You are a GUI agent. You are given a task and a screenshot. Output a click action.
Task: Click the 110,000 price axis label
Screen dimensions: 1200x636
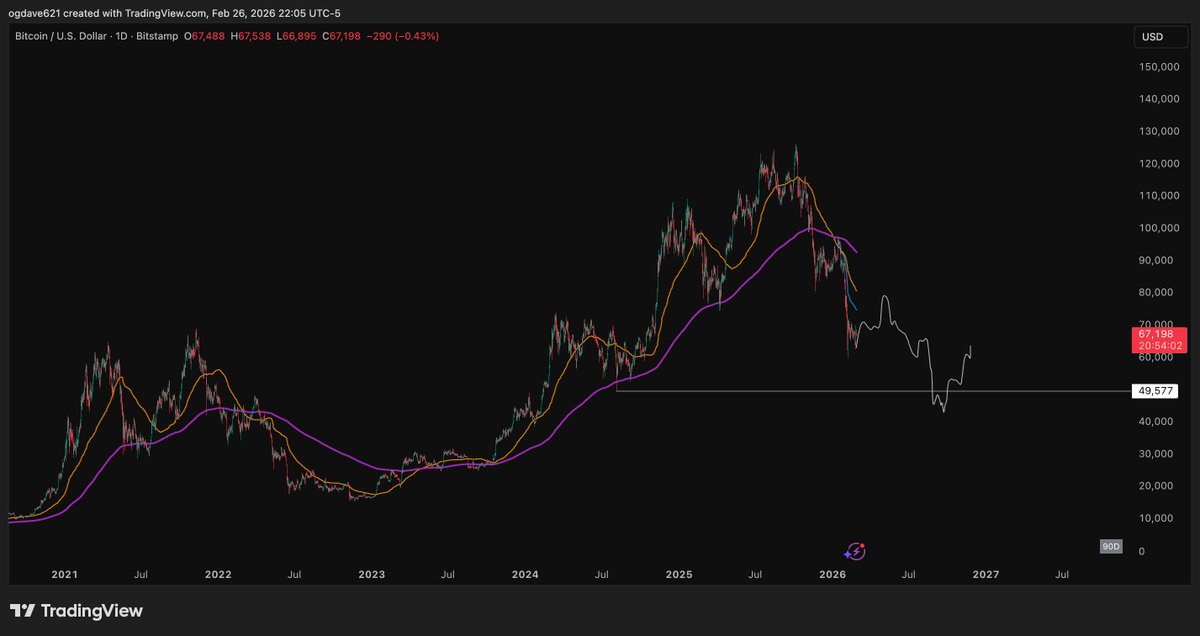click(x=1159, y=196)
